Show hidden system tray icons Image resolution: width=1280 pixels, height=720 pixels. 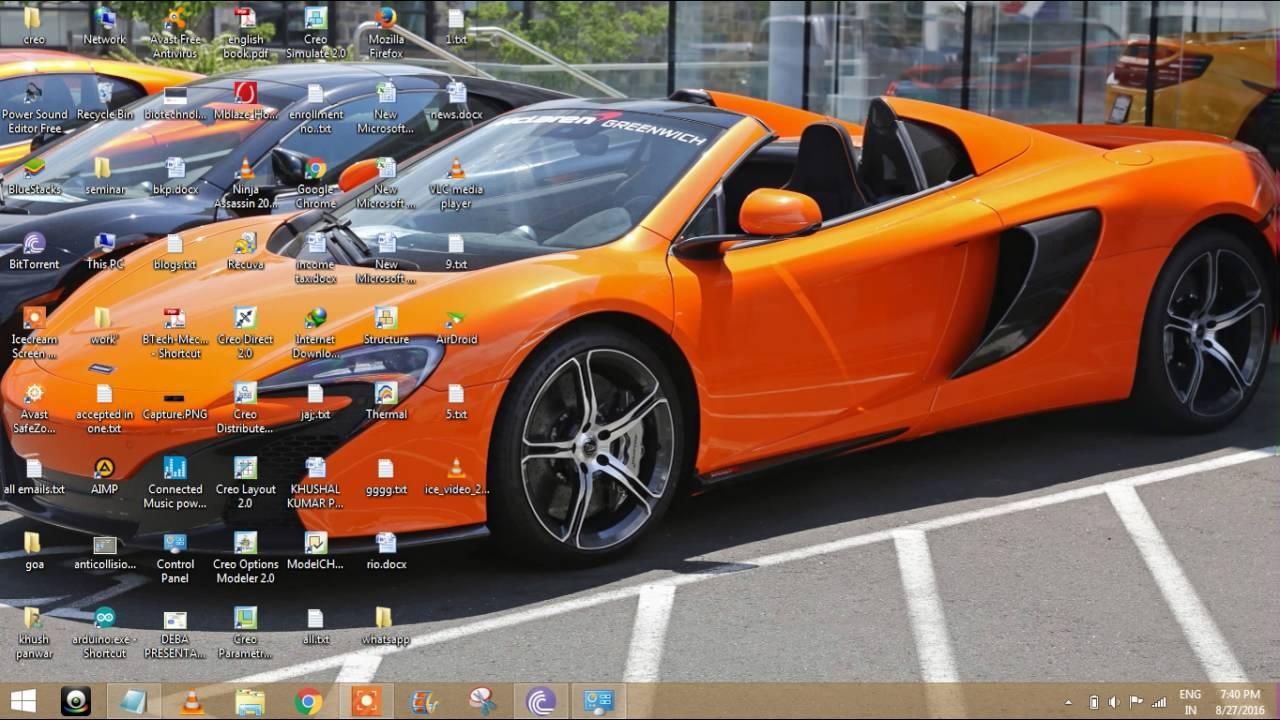click(1068, 702)
